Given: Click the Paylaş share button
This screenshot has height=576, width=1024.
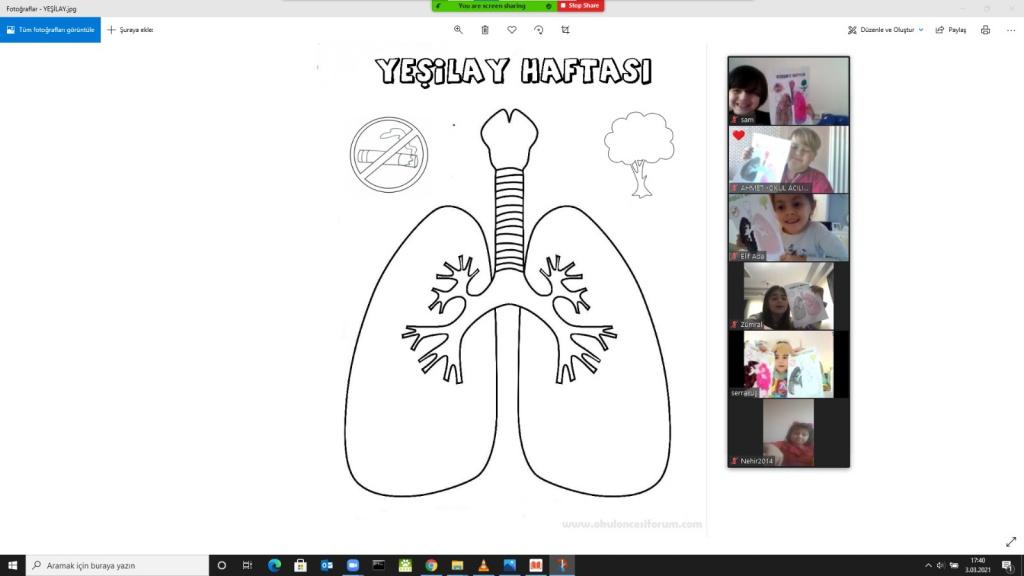Looking at the screenshot, I should [x=951, y=29].
